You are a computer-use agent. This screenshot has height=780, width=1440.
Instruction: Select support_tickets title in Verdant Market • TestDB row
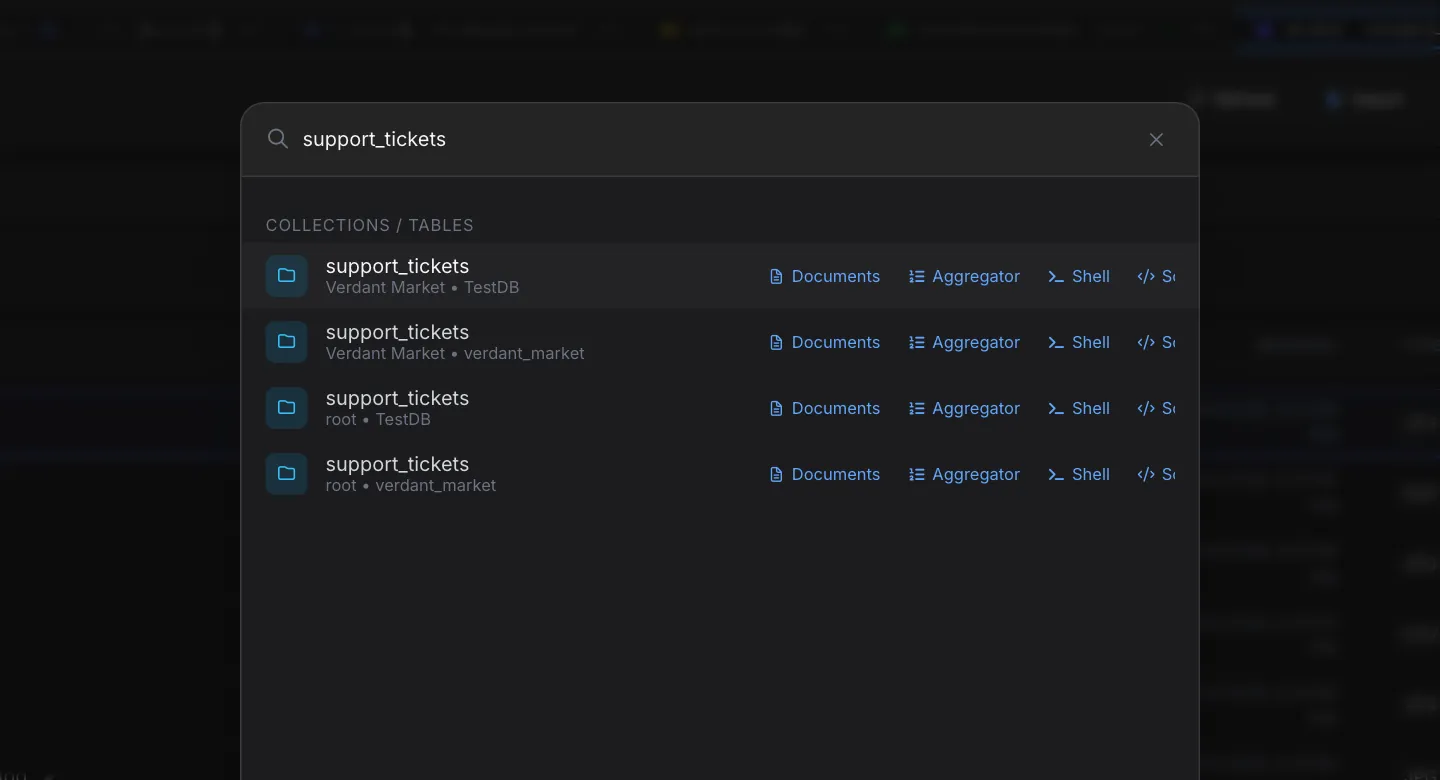tap(397, 266)
